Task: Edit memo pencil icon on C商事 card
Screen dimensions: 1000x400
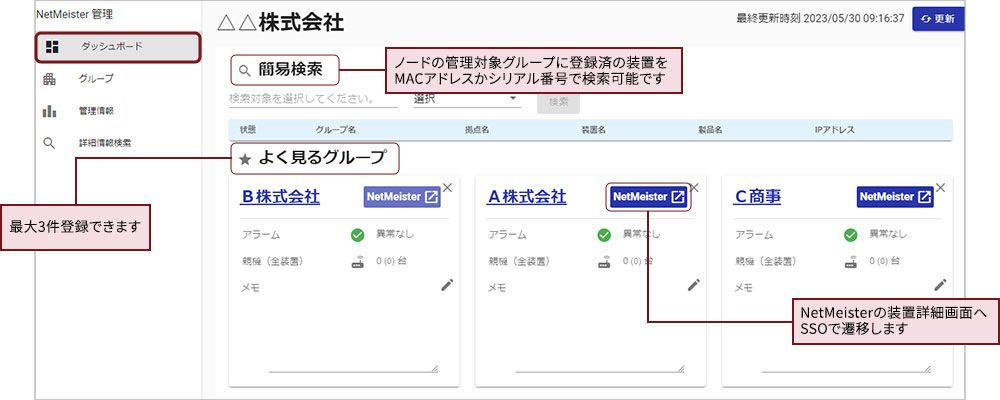Action: (940, 285)
